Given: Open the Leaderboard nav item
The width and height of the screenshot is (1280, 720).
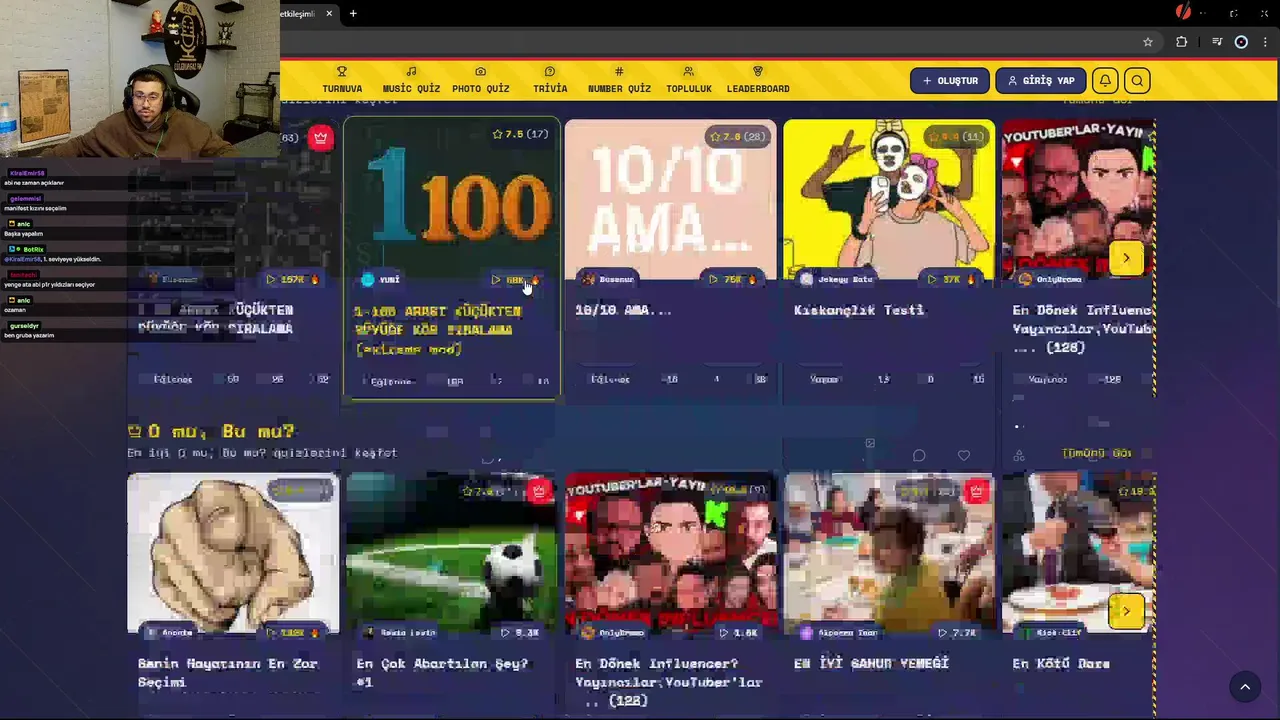Looking at the screenshot, I should tap(758, 80).
